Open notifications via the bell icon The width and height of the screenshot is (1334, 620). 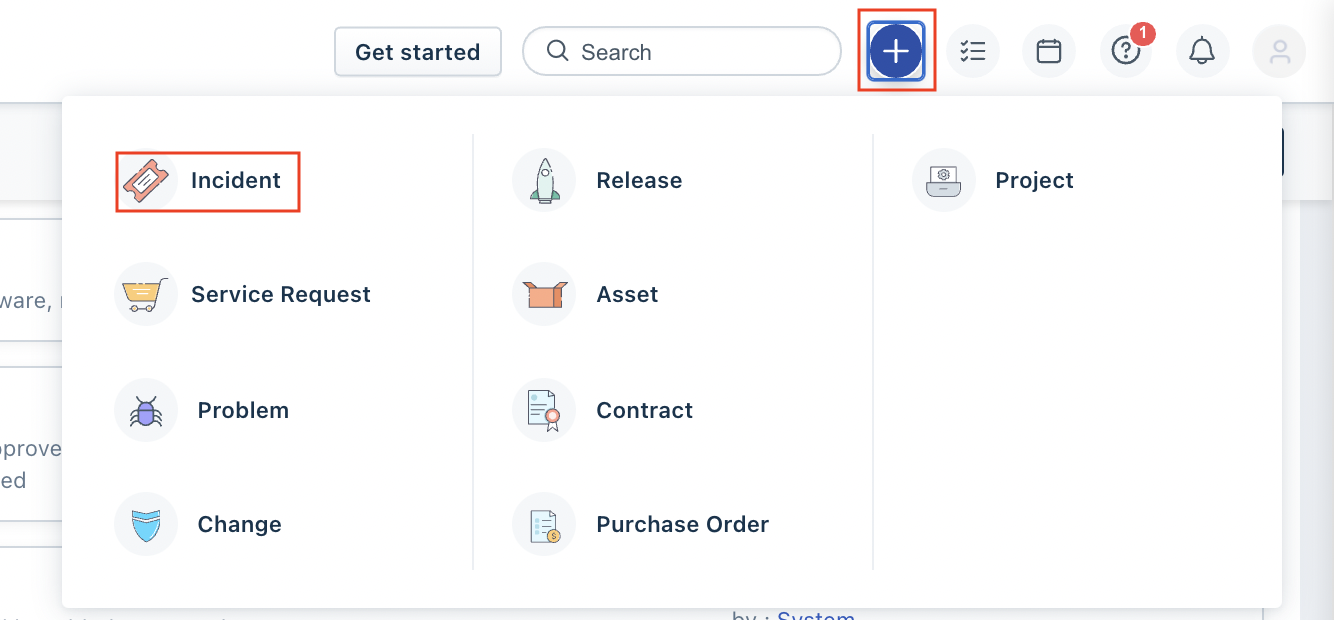coord(1202,50)
